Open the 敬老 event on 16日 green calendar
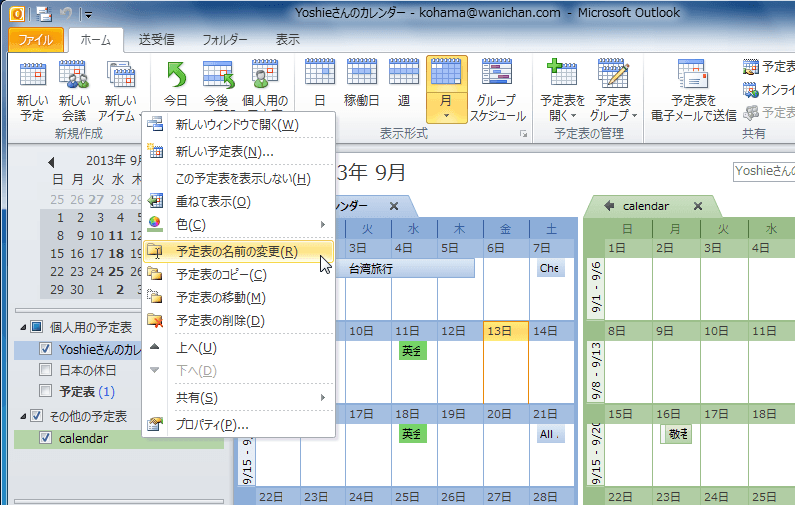 pyautogui.click(x=676, y=434)
